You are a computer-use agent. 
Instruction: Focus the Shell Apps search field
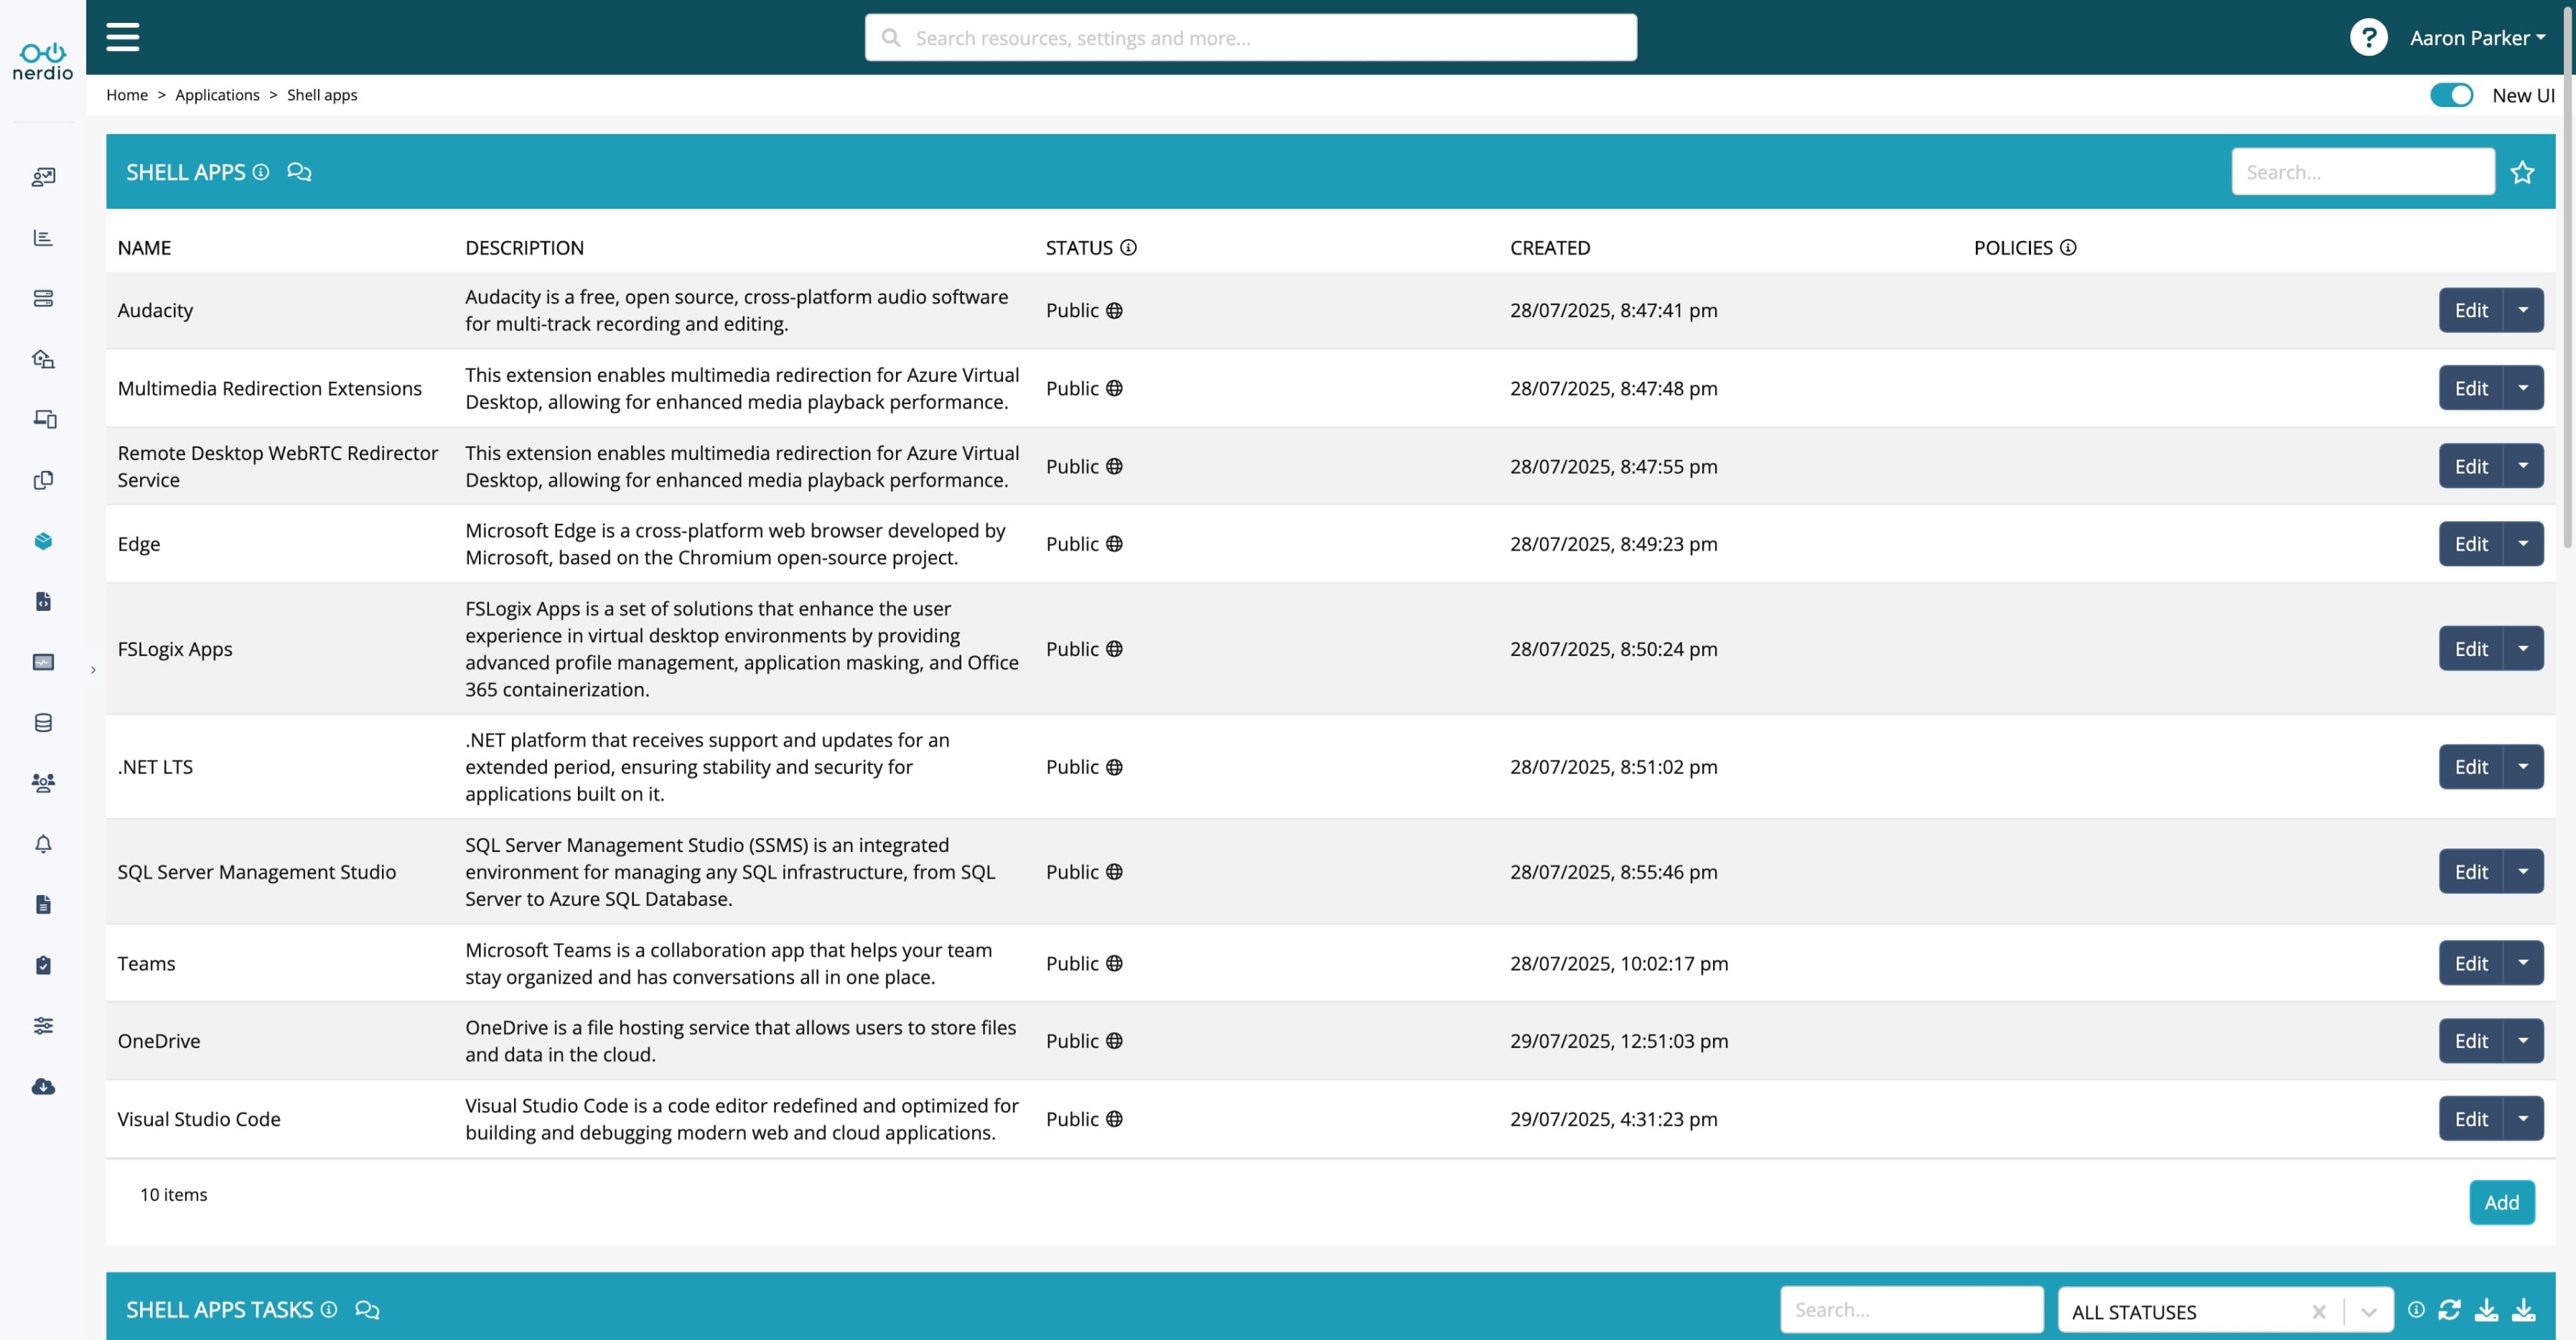[2362, 172]
